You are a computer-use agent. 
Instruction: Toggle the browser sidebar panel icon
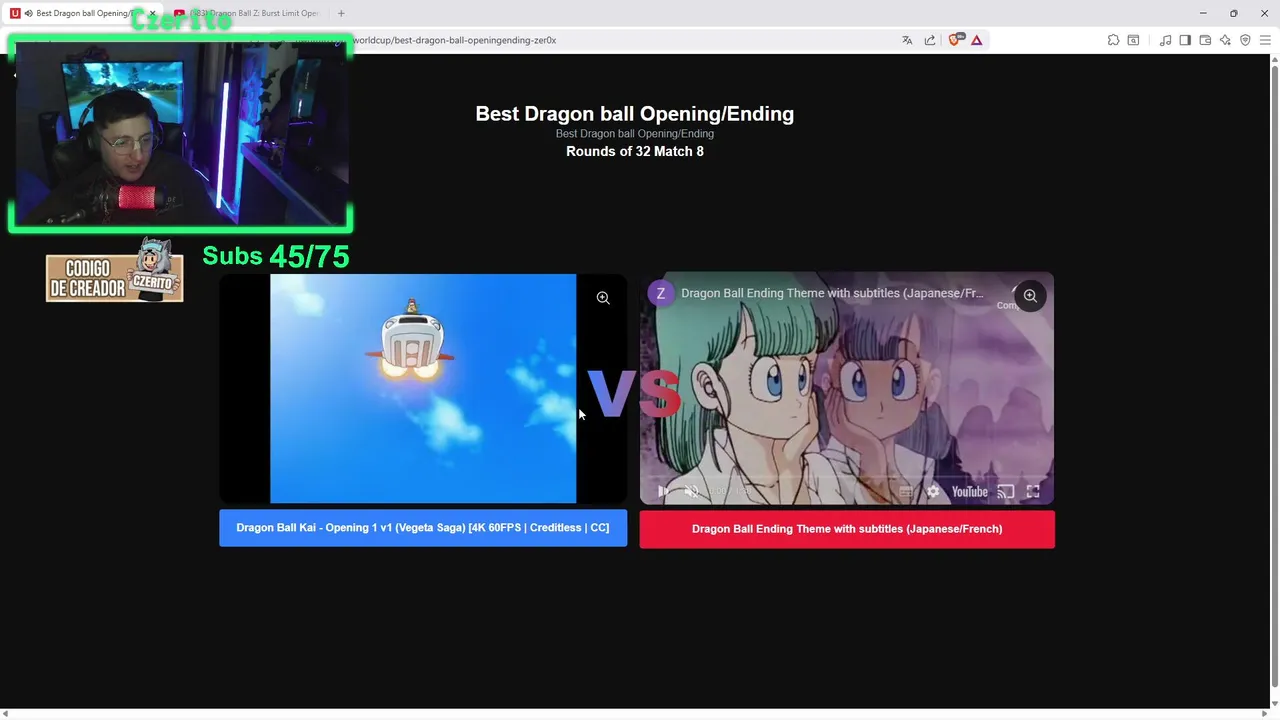pyautogui.click(x=1185, y=40)
